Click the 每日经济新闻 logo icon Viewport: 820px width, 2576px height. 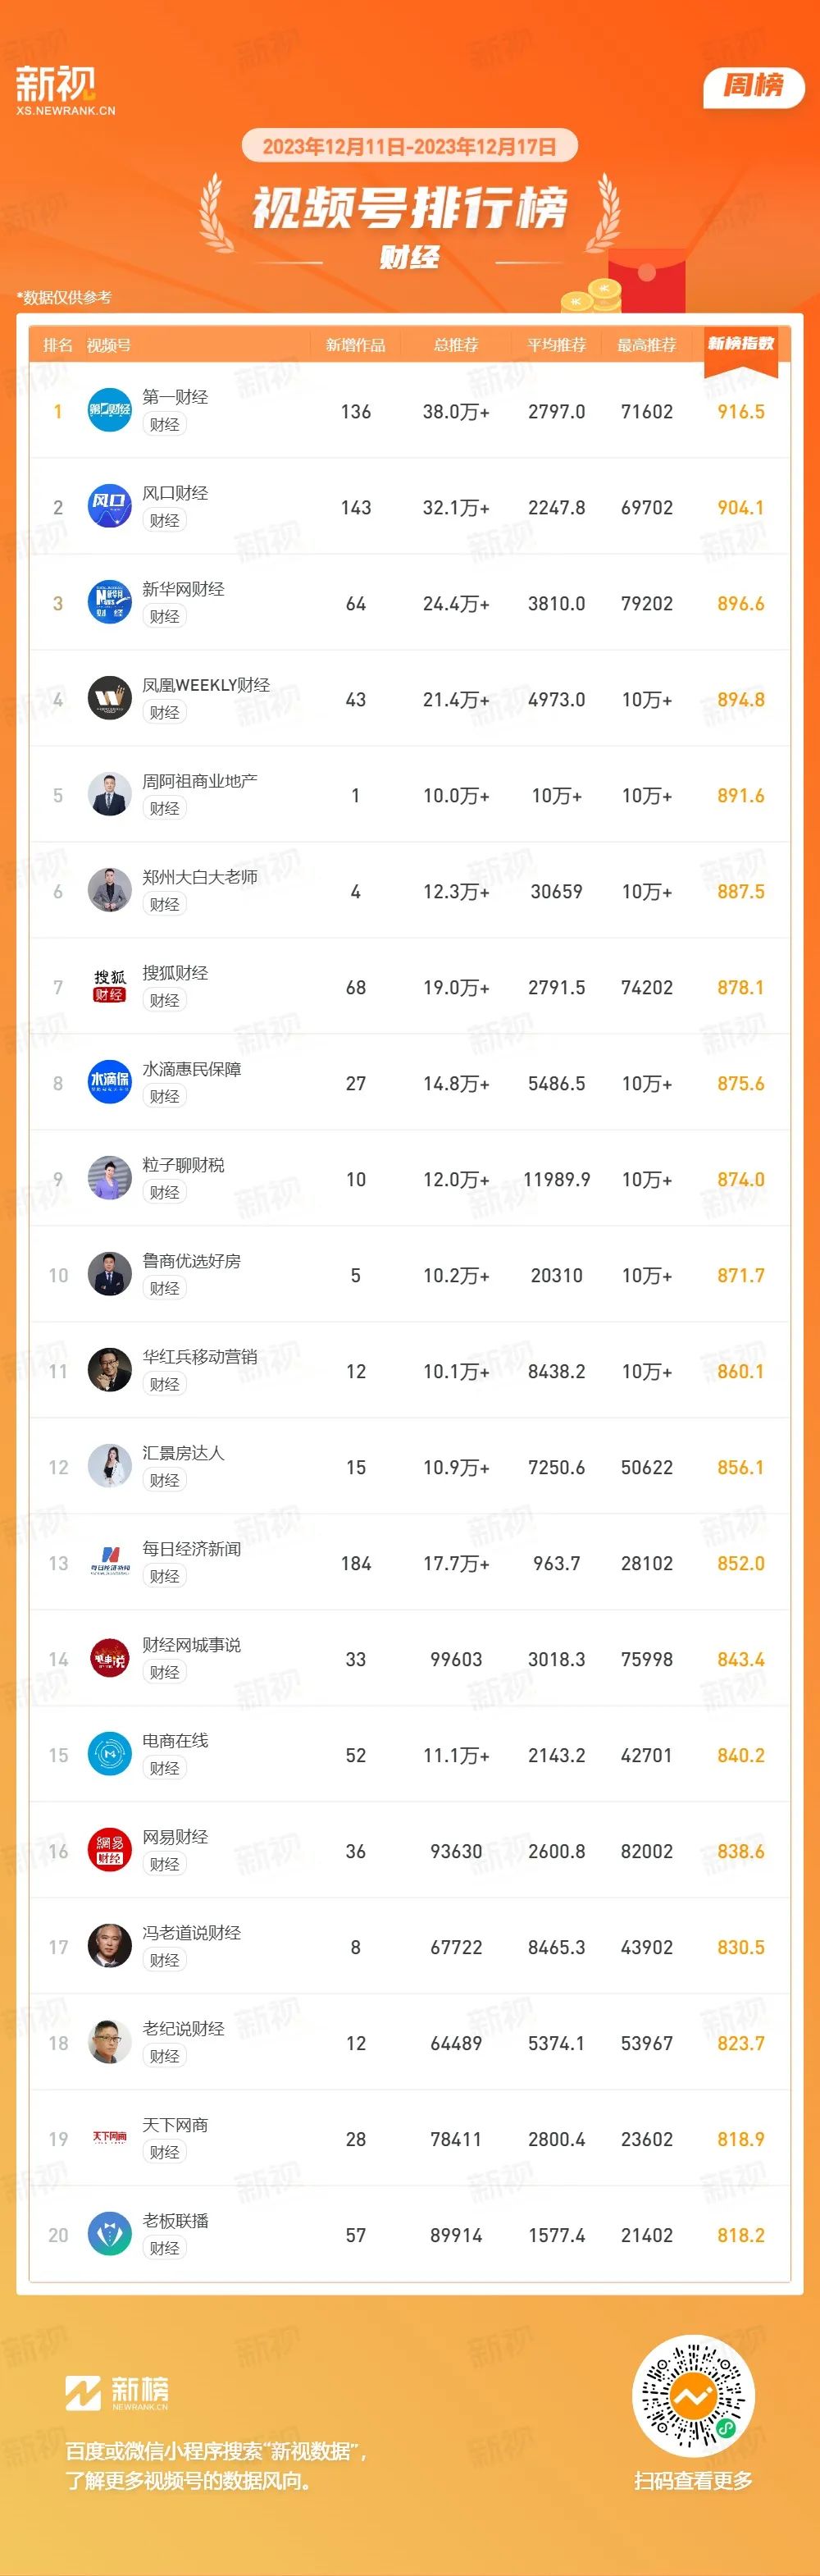pyautogui.click(x=110, y=1562)
